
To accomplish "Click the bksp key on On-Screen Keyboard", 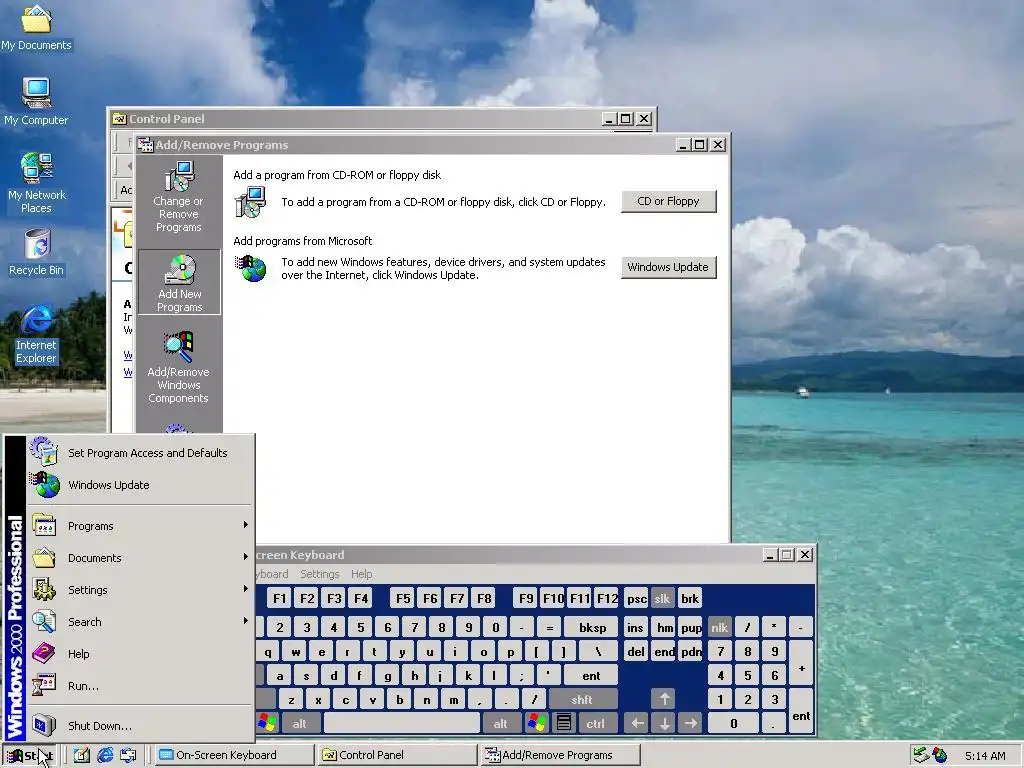I will tap(592, 628).
